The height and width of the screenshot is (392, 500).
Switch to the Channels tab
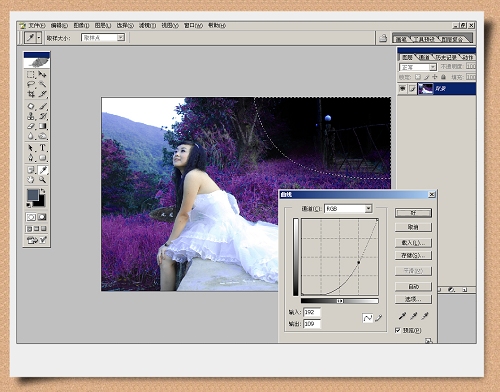point(424,57)
